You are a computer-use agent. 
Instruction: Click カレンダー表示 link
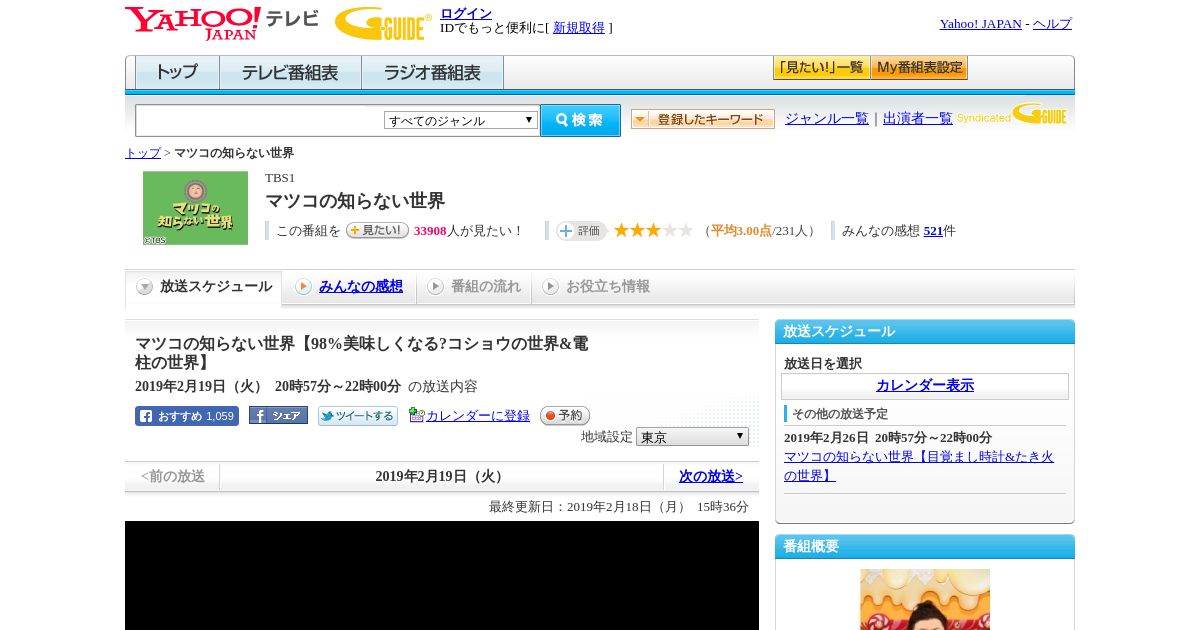[925, 386]
